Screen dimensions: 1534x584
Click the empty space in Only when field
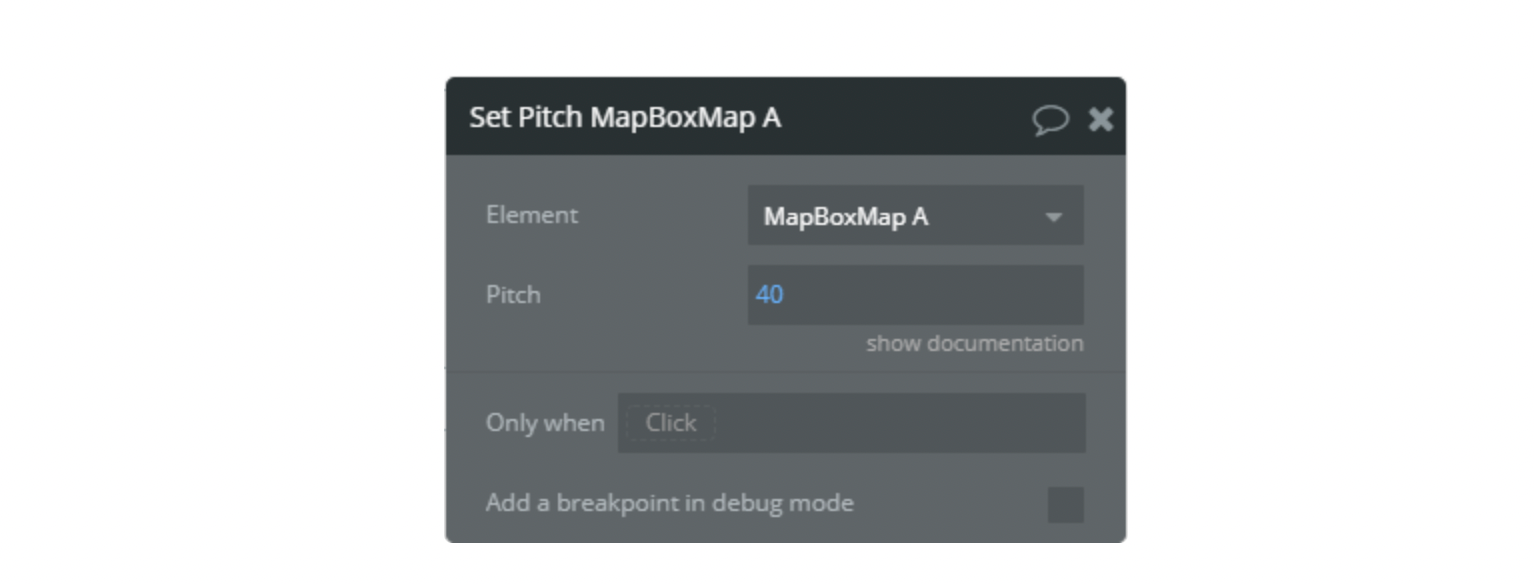click(x=900, y=422)
